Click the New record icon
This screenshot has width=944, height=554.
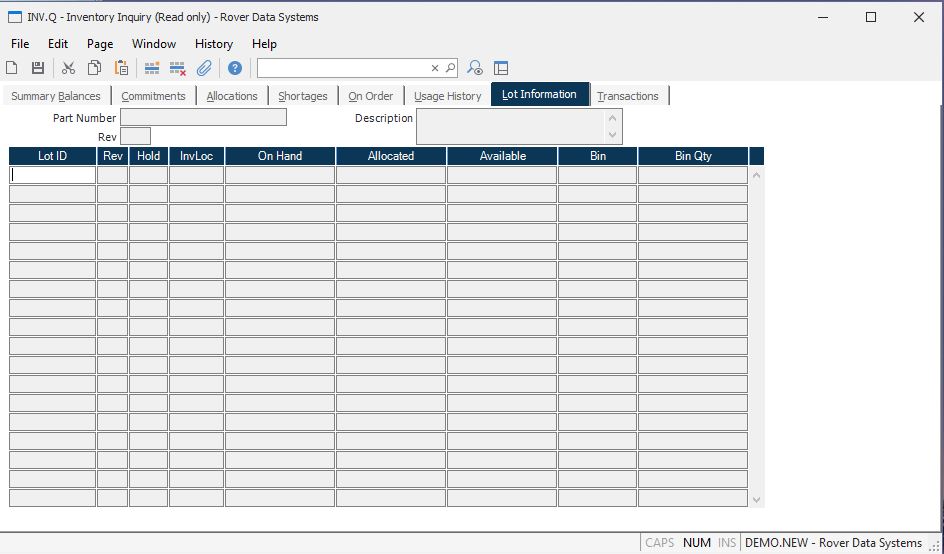(12, 68)
